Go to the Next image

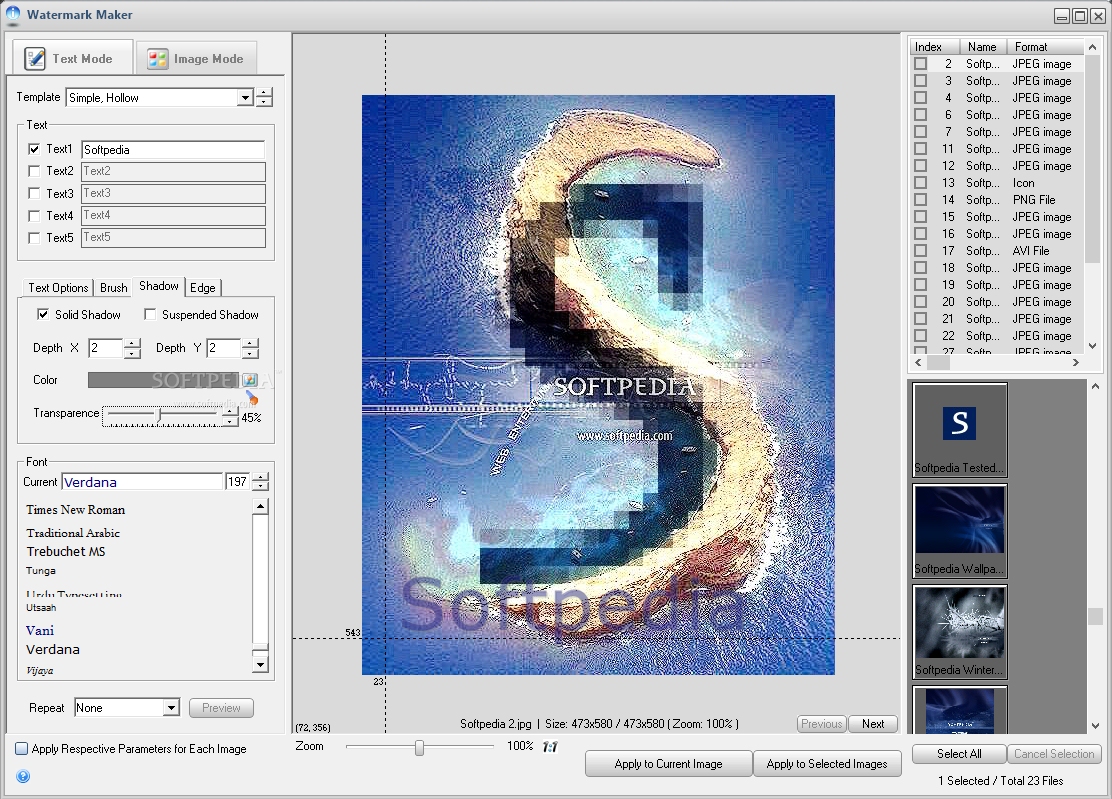873,724
